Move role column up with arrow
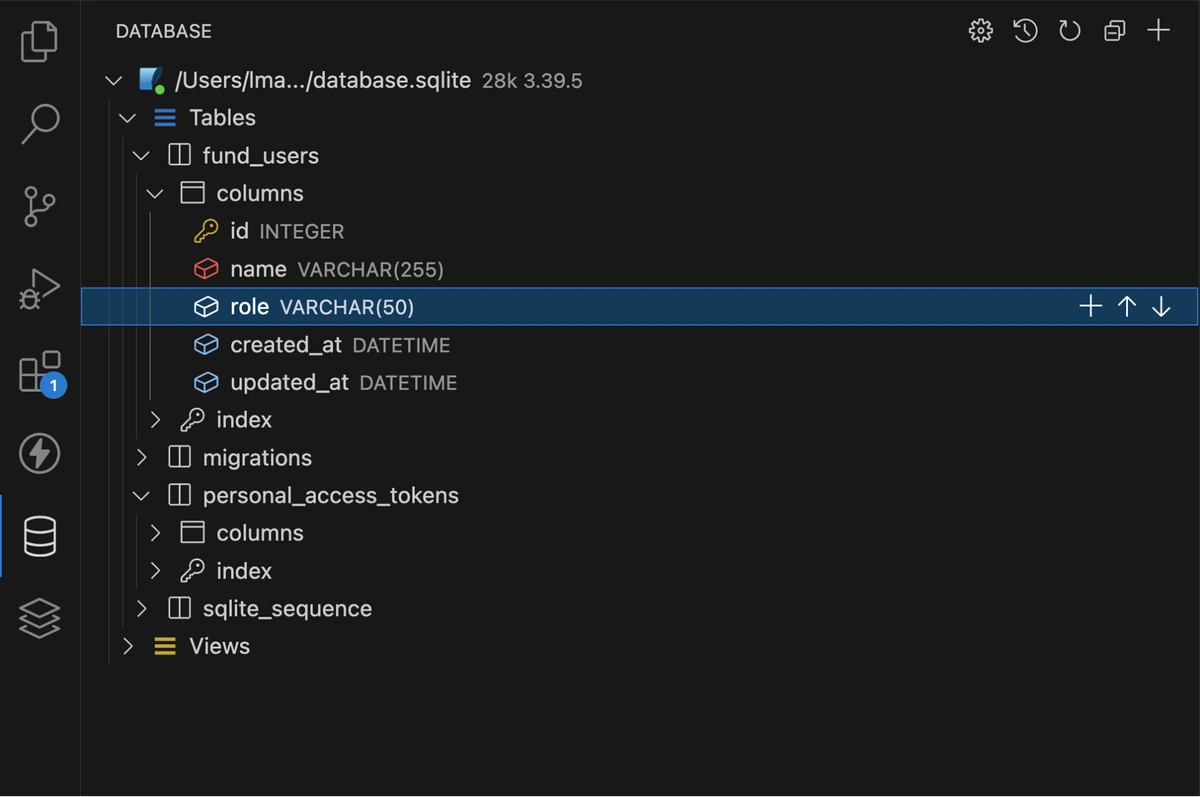Image resolution: width=1200 pixels, height=797 pixels. pyautogui.click(x=1127, y=307)
